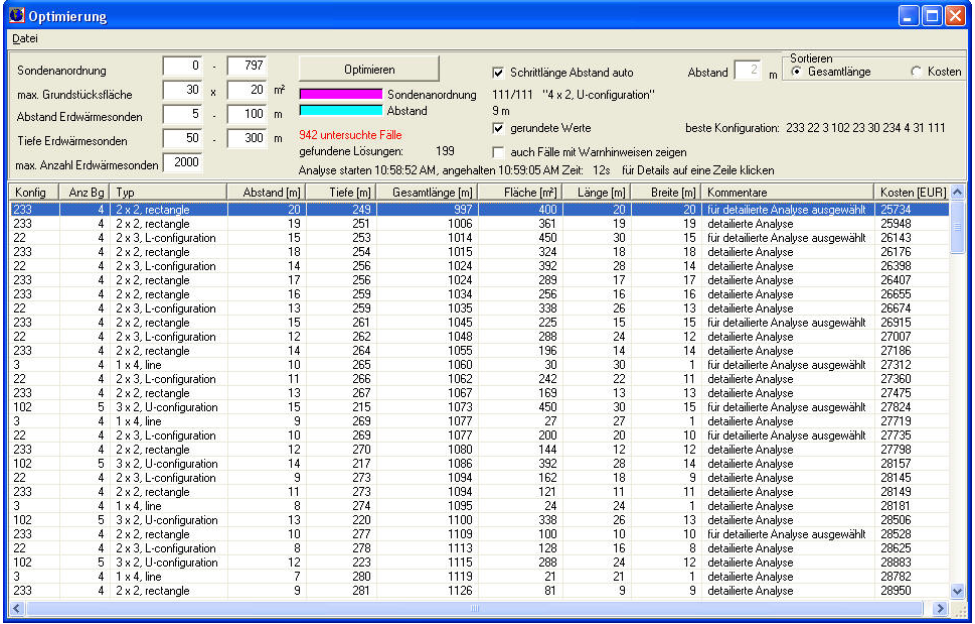Click the Sondenanordnung maximum field showing 797
This screenshot has height=624, width=975.
pyautogui.click(x=245, y=66)
